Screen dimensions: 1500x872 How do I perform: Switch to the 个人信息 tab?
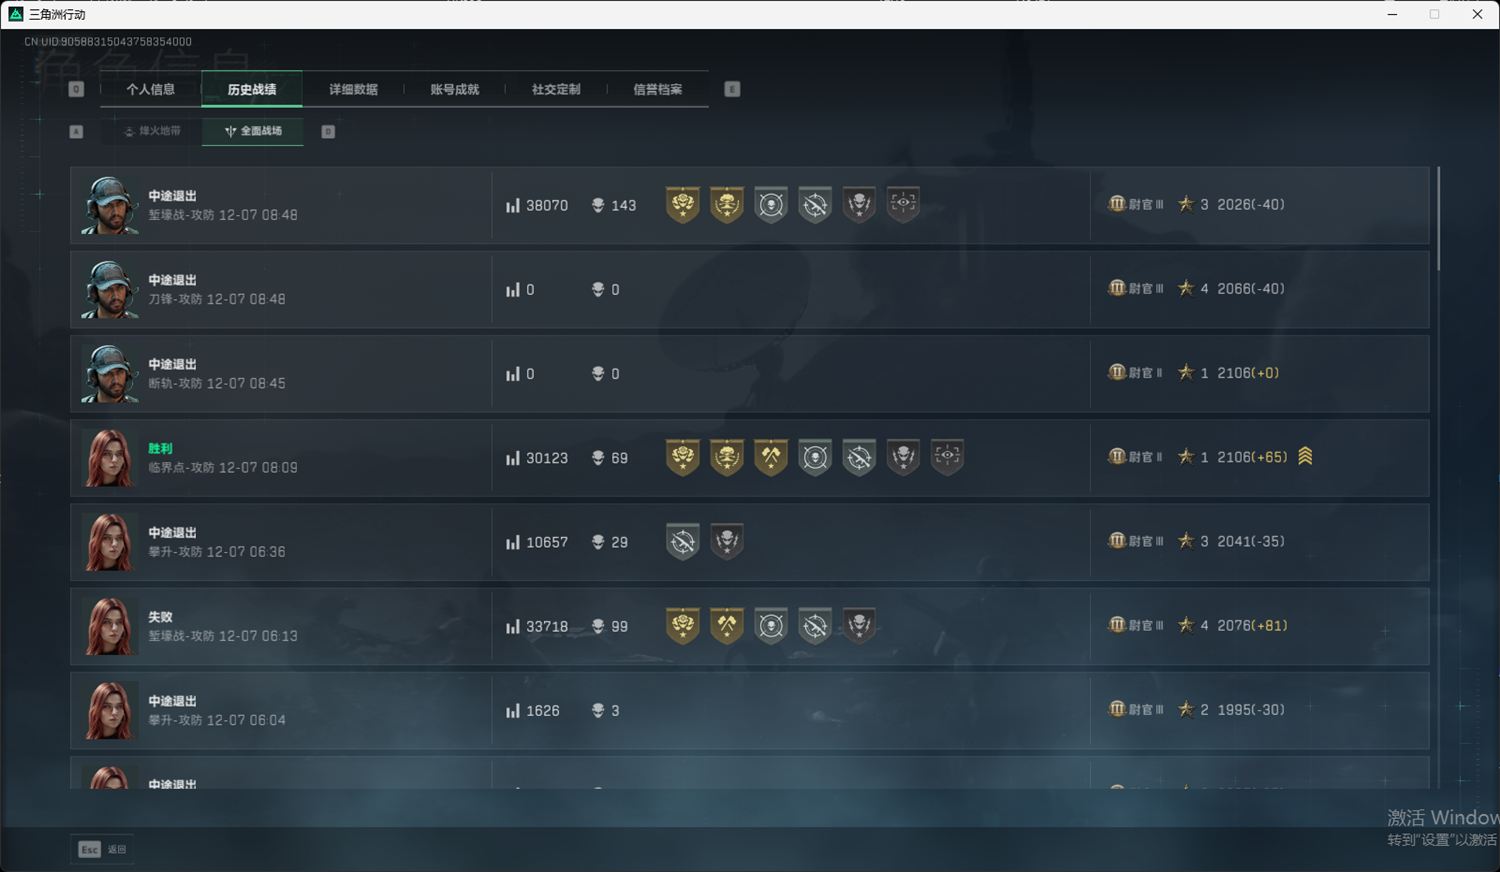tap(151, 89)
